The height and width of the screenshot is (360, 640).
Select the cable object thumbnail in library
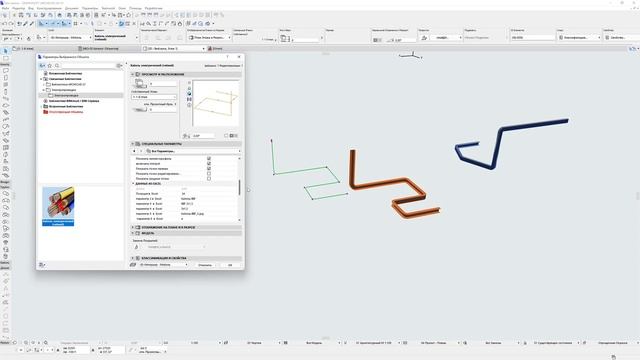tap(58, 206)
